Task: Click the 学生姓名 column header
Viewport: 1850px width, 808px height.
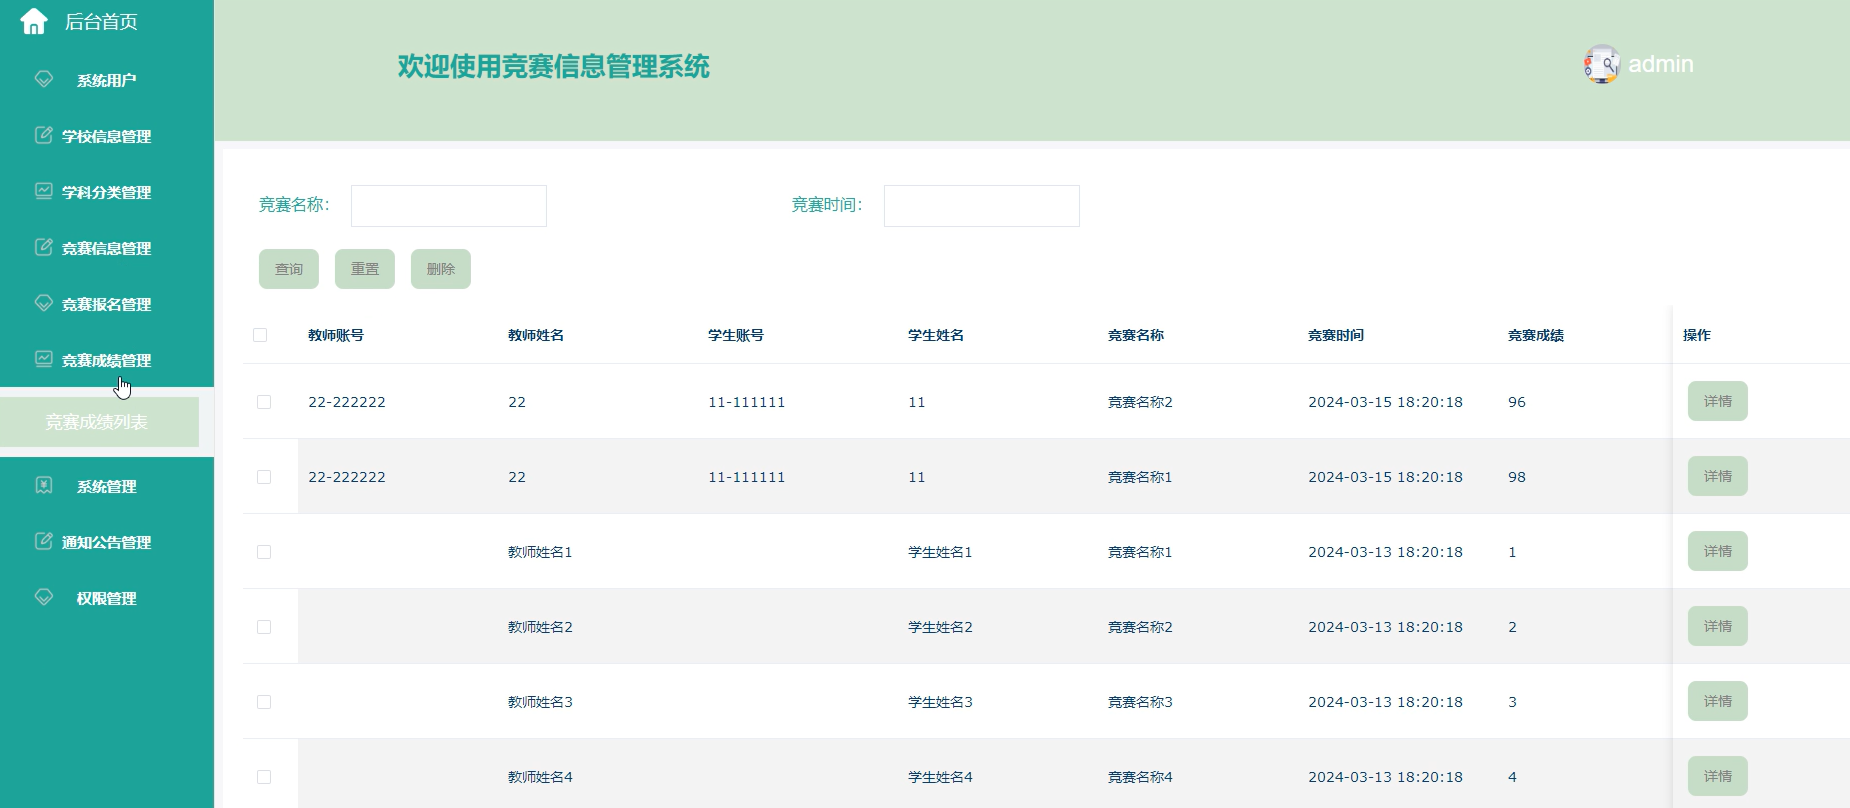Action: pyautogui.click(x=936, y=335)
